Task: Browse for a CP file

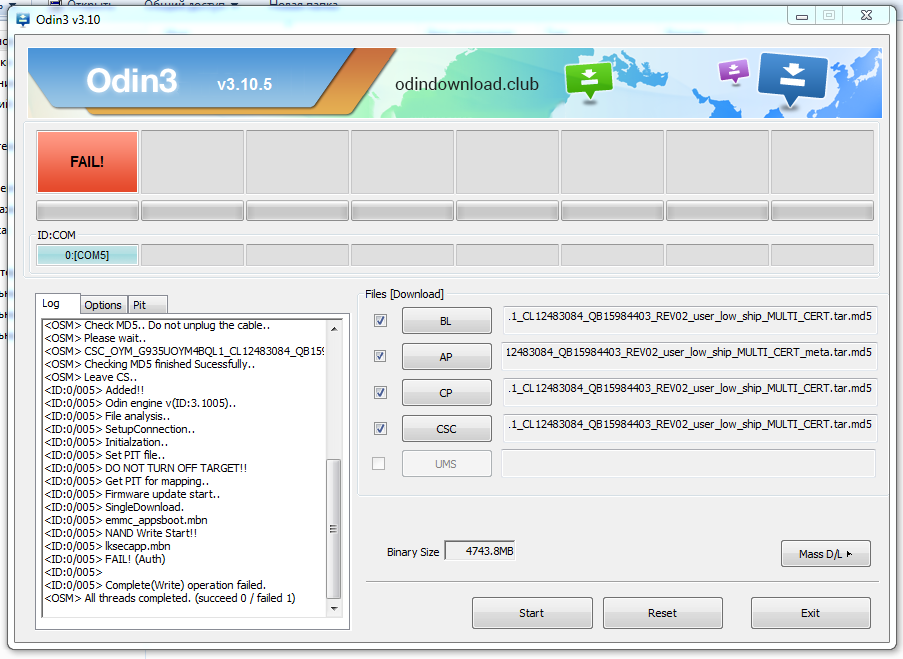Action: 446,393
